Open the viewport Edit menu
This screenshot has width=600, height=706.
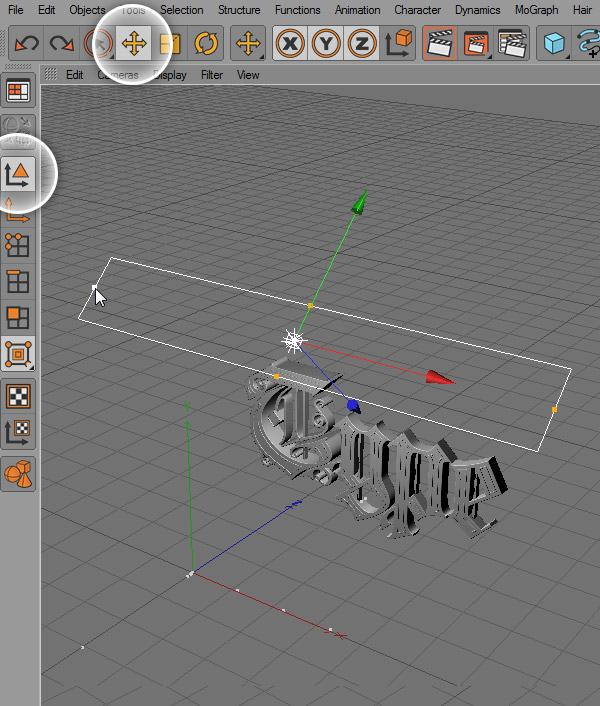pyautogui.click(x=74, y=75)
